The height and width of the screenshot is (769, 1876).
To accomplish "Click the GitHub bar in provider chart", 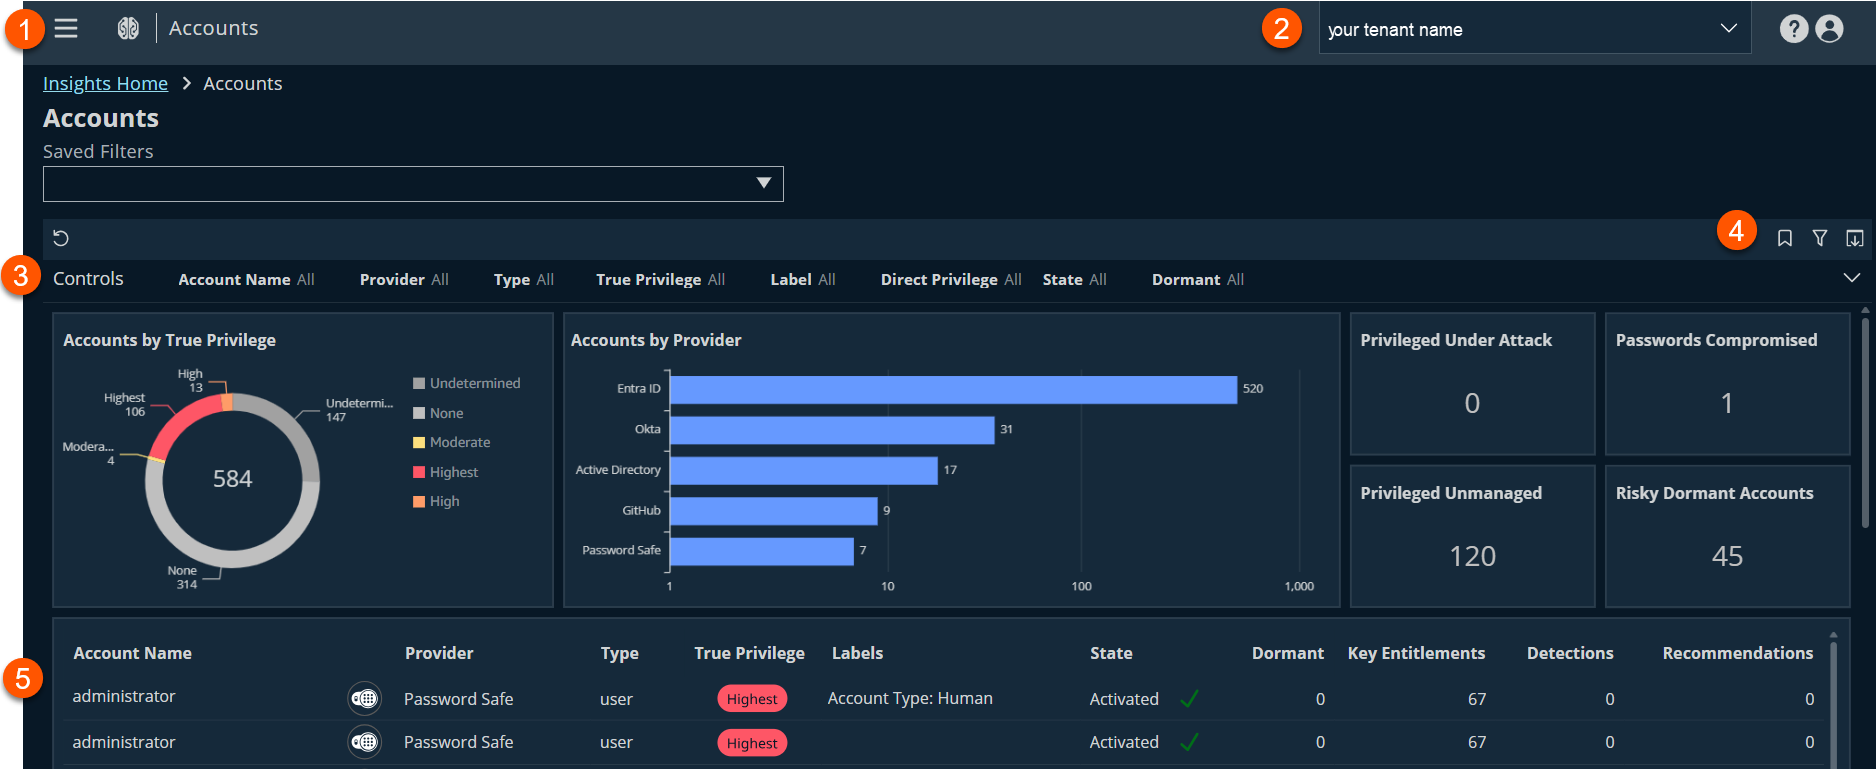I will point(774,511).
